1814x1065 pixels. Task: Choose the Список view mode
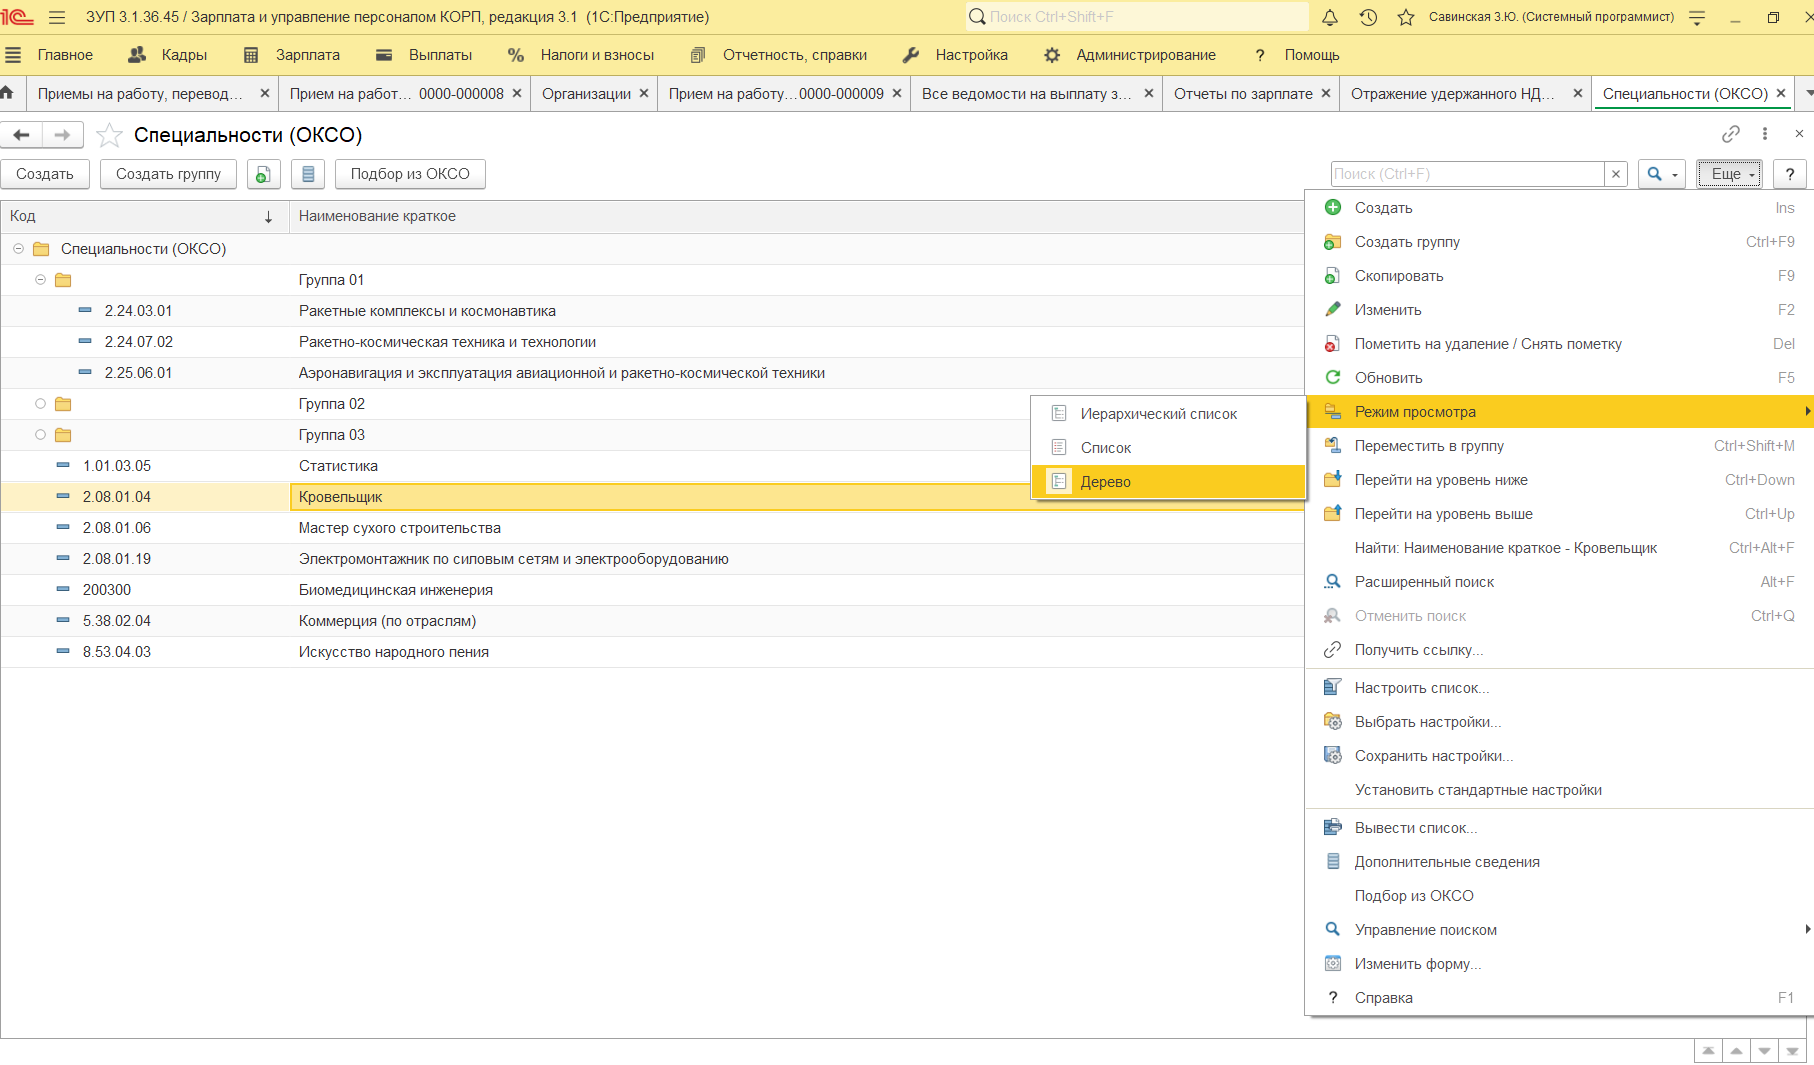click(1105, 448)
